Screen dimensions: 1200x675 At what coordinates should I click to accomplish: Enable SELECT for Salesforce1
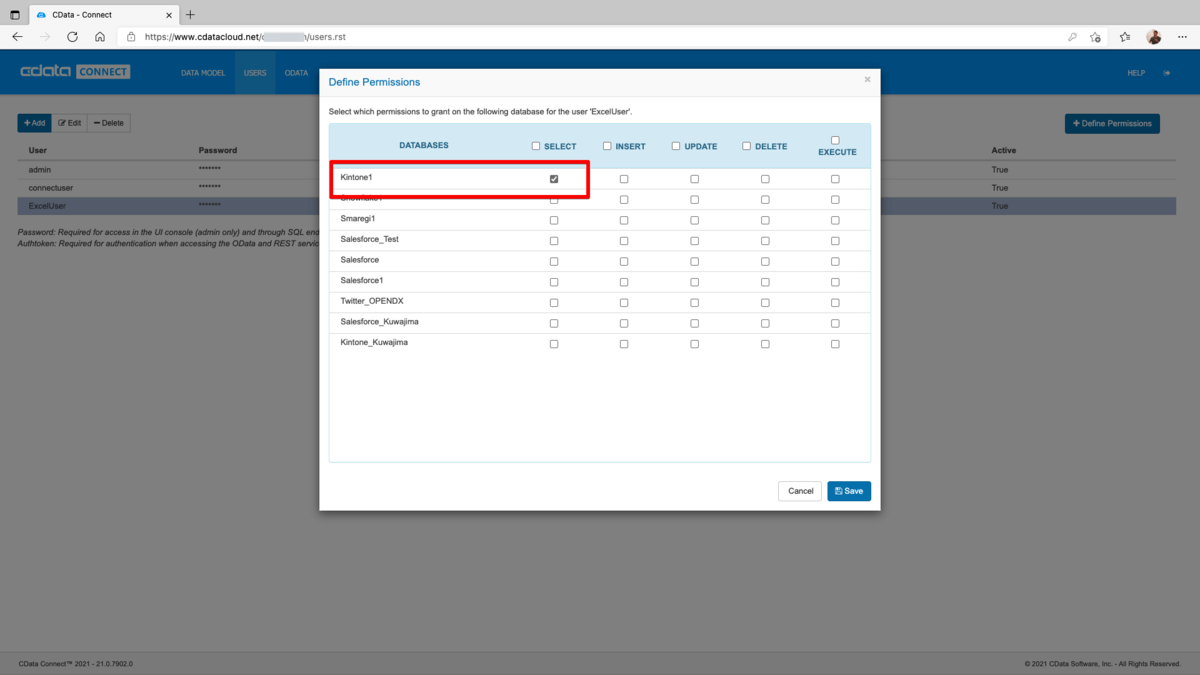click(554, 282)
